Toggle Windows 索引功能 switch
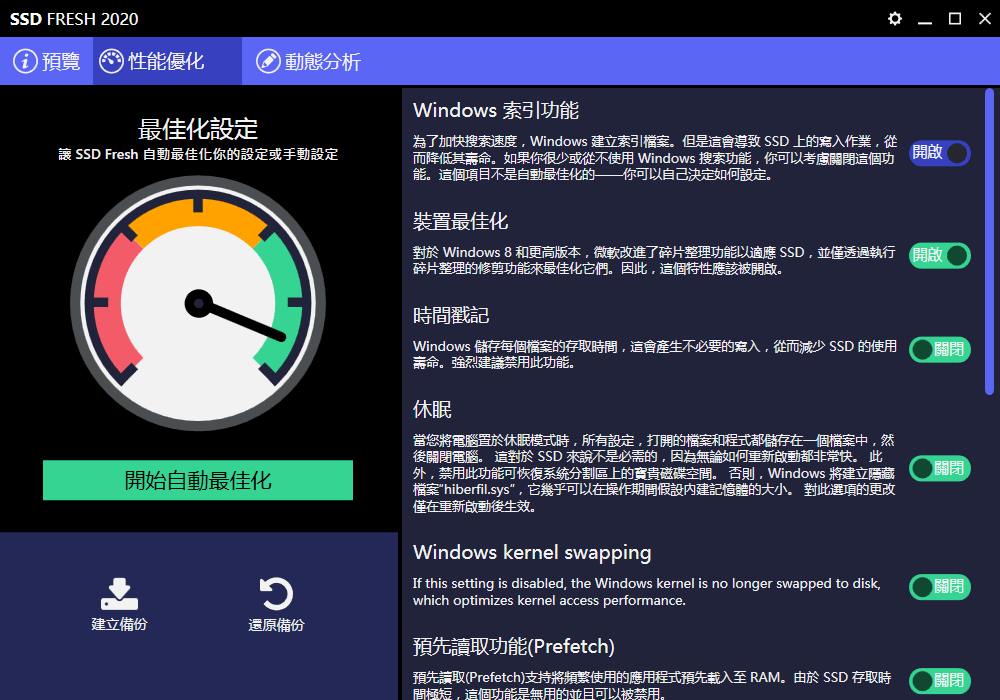1000x700 pixels. pos(939,153)
